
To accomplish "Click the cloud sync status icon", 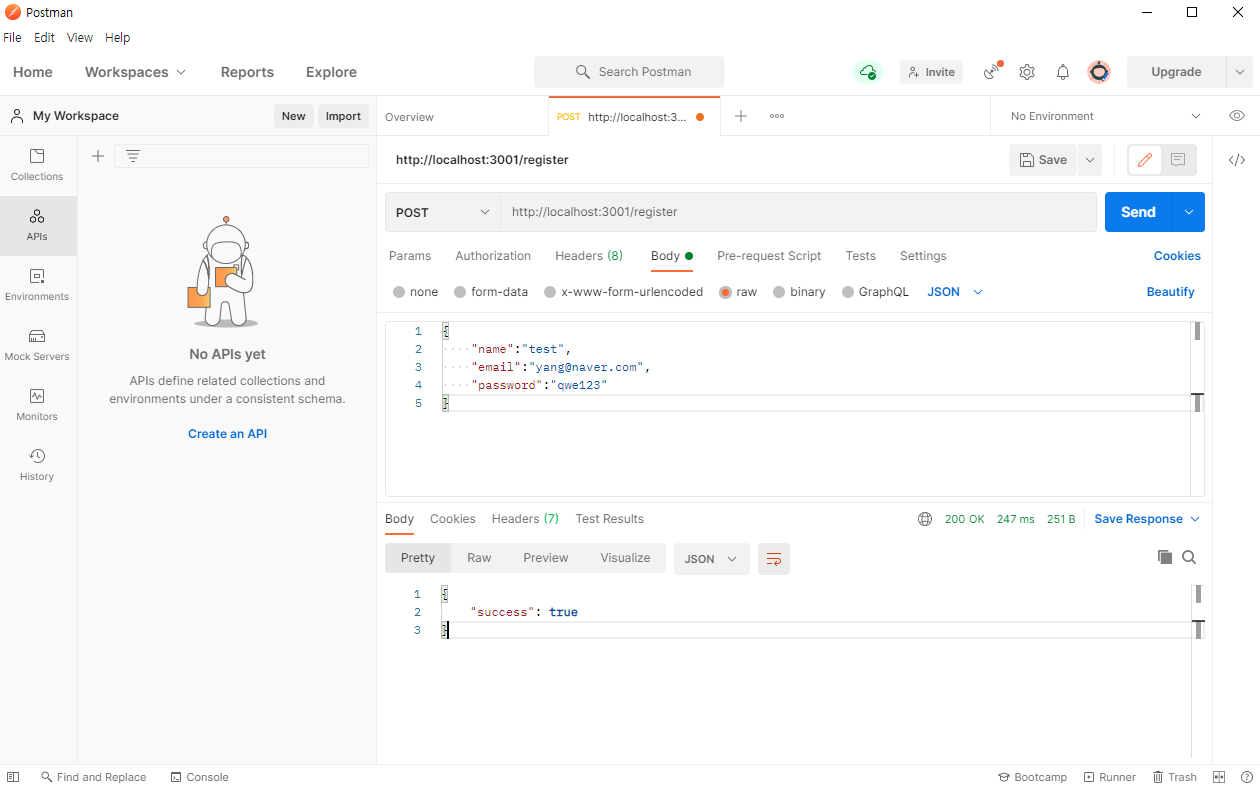I will [x=868, y=72].
